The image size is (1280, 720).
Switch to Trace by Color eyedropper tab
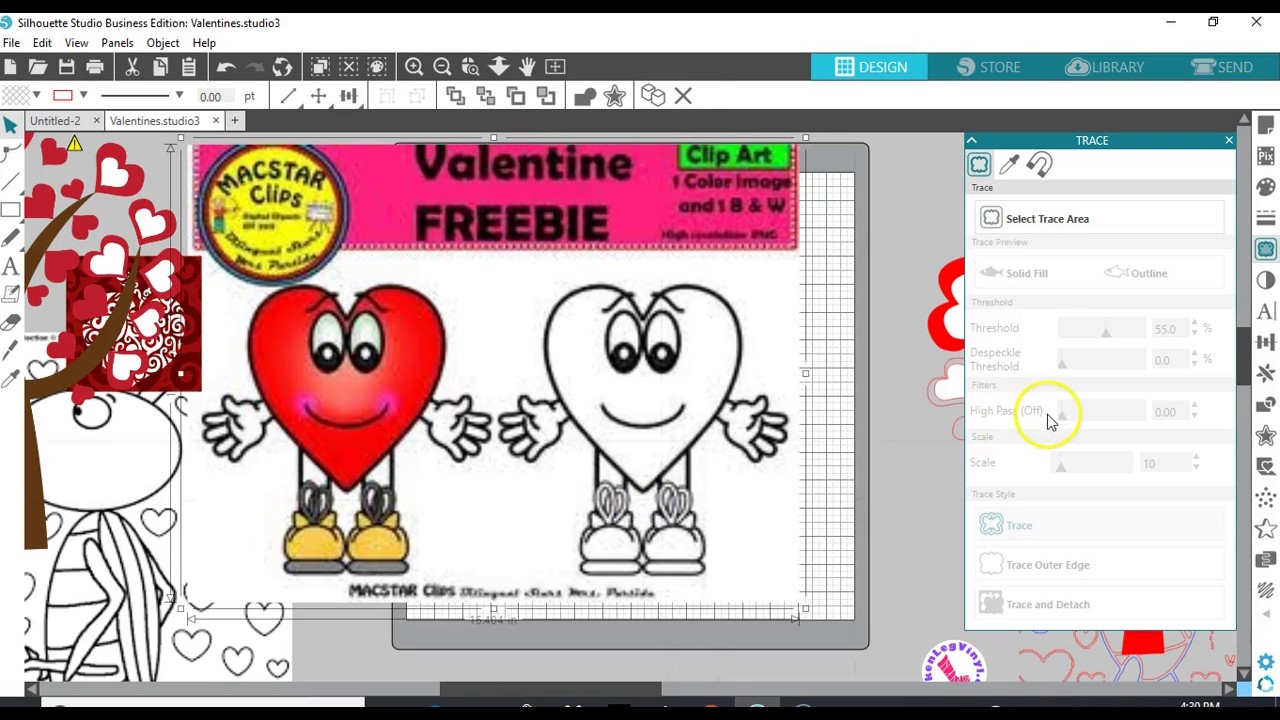(x=1009, y=165)
